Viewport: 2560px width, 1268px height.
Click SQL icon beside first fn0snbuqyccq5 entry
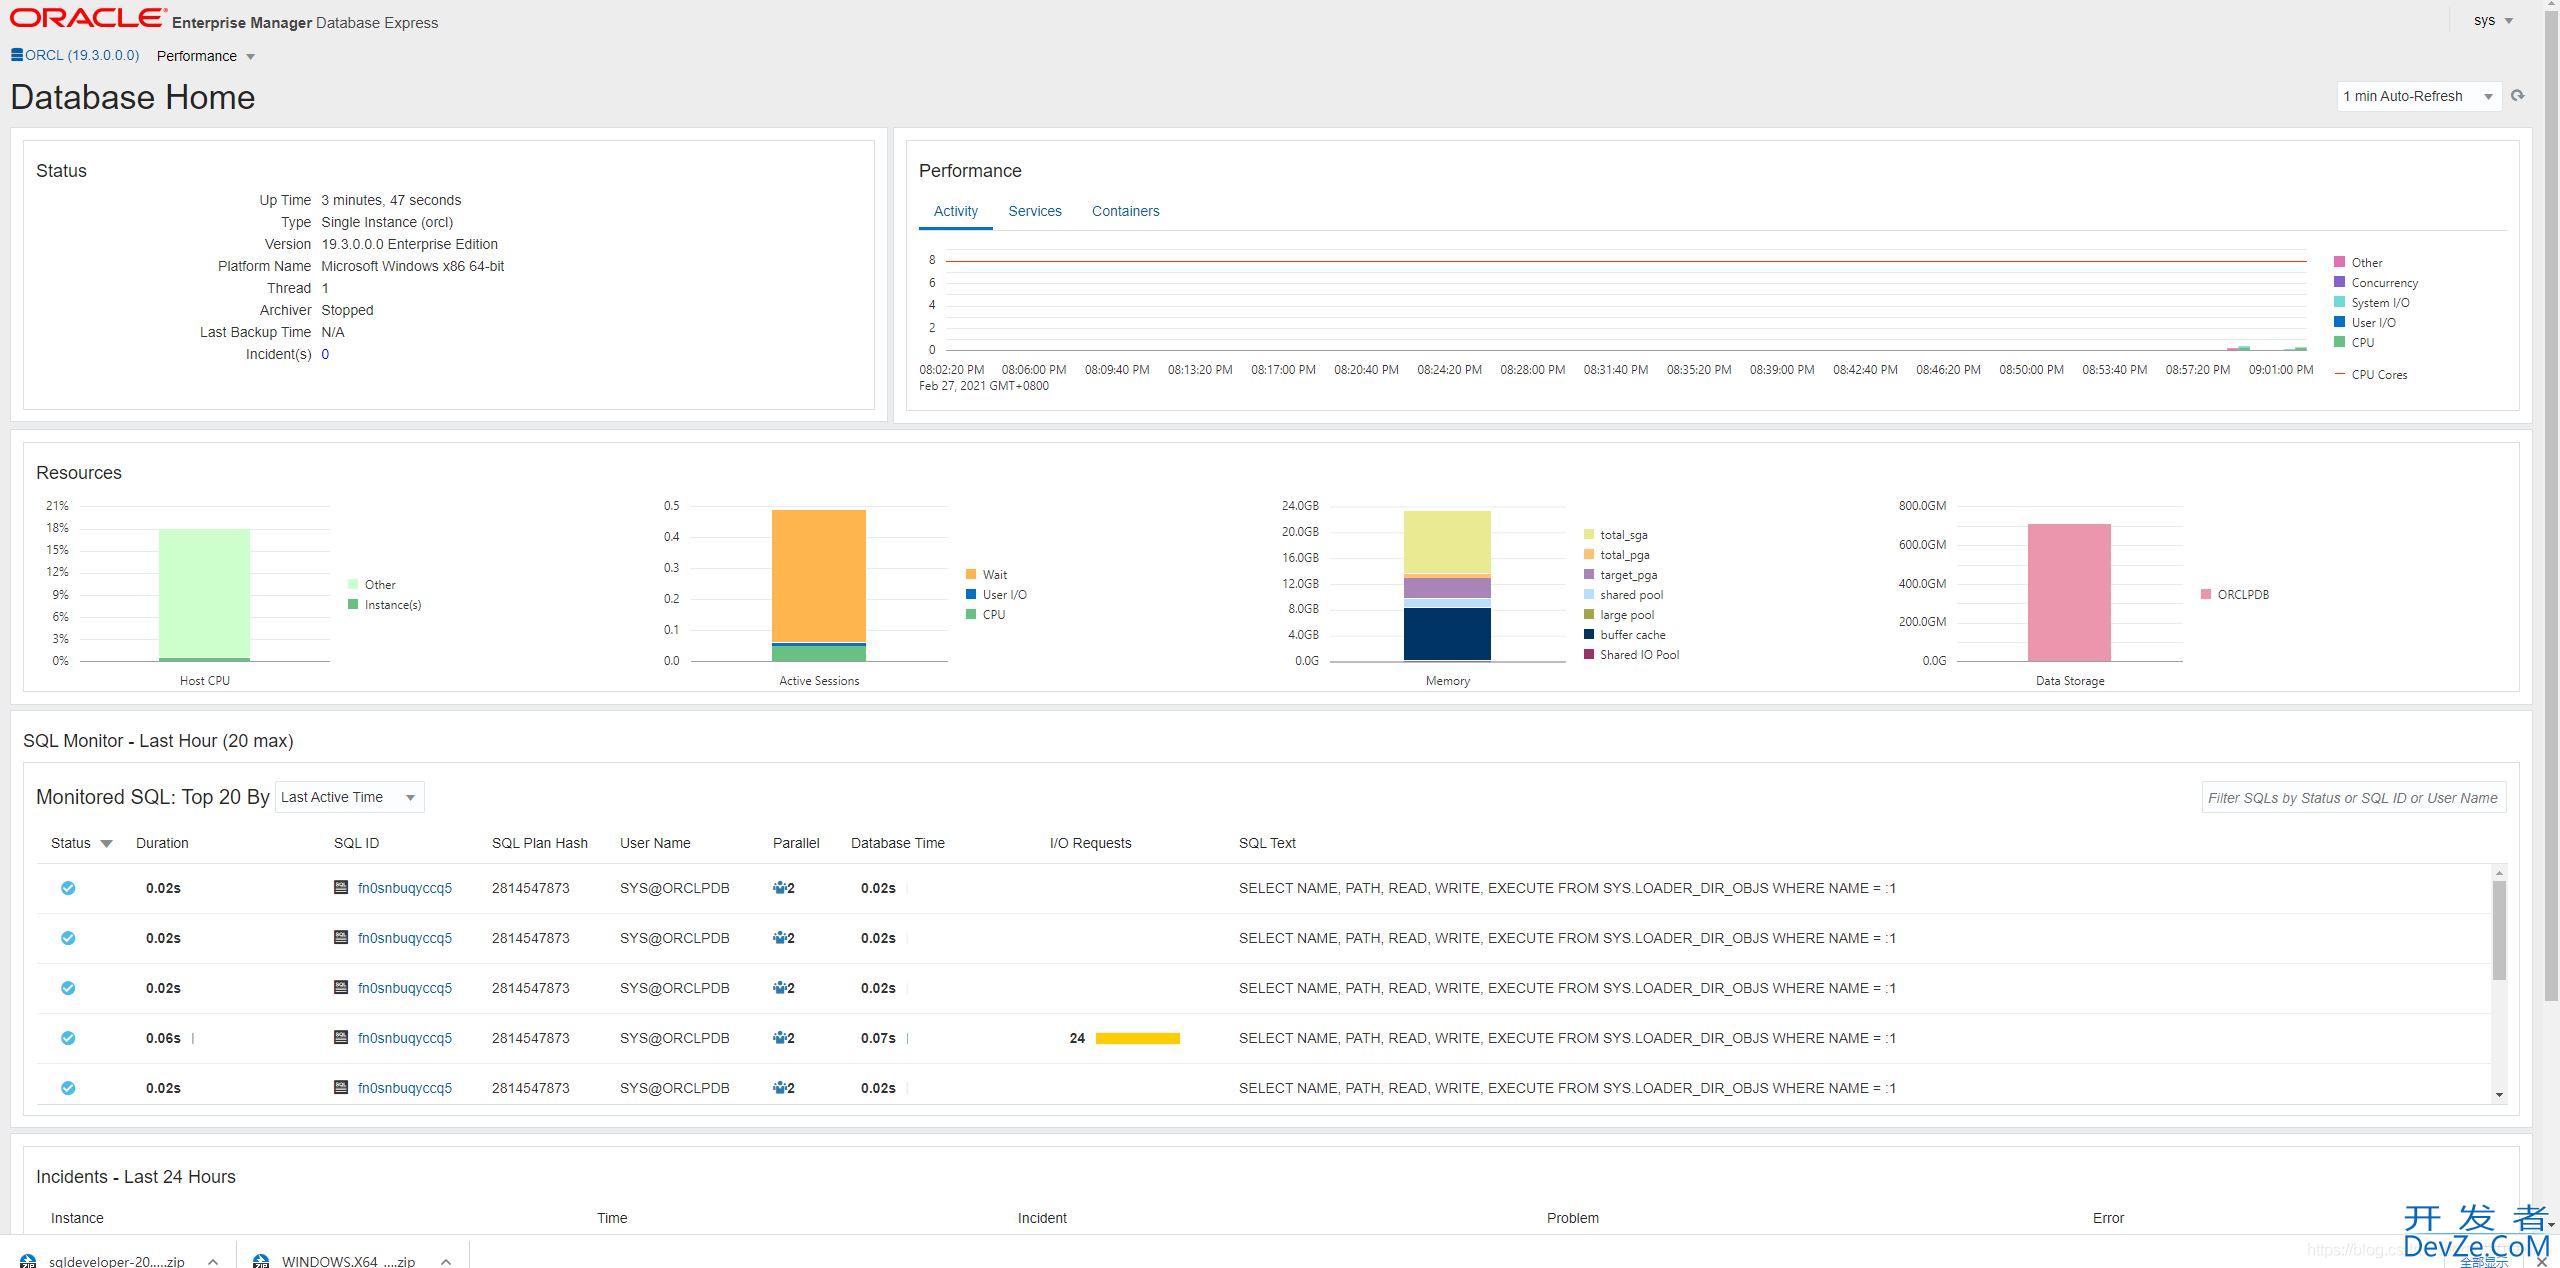tap(341, 887)
